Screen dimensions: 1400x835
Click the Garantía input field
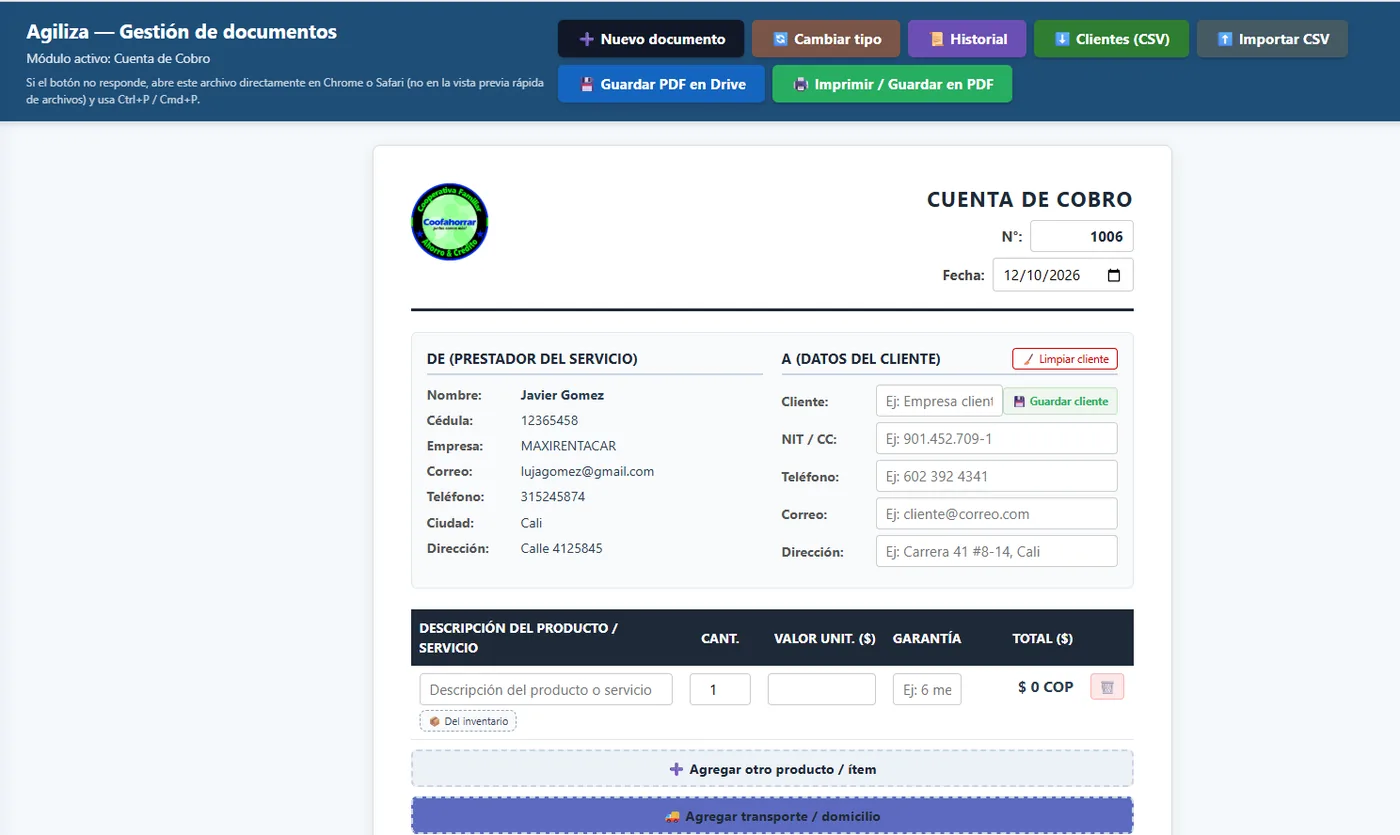[927, 689]
